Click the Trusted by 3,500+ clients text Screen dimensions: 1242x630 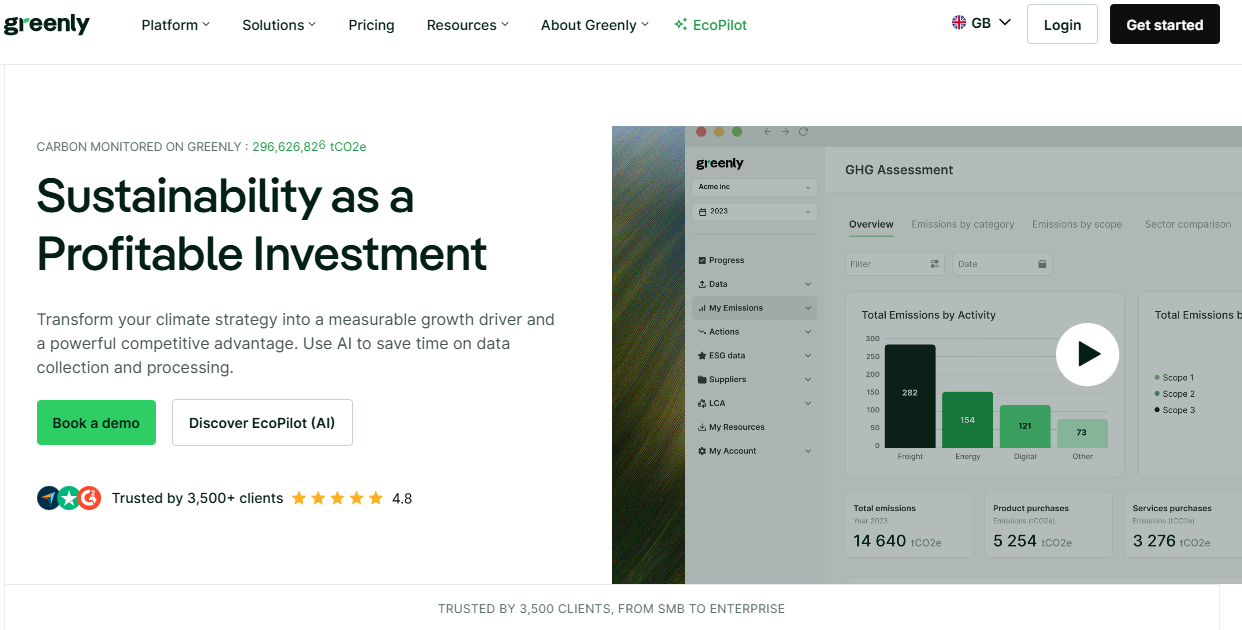[x=198, y=498]
